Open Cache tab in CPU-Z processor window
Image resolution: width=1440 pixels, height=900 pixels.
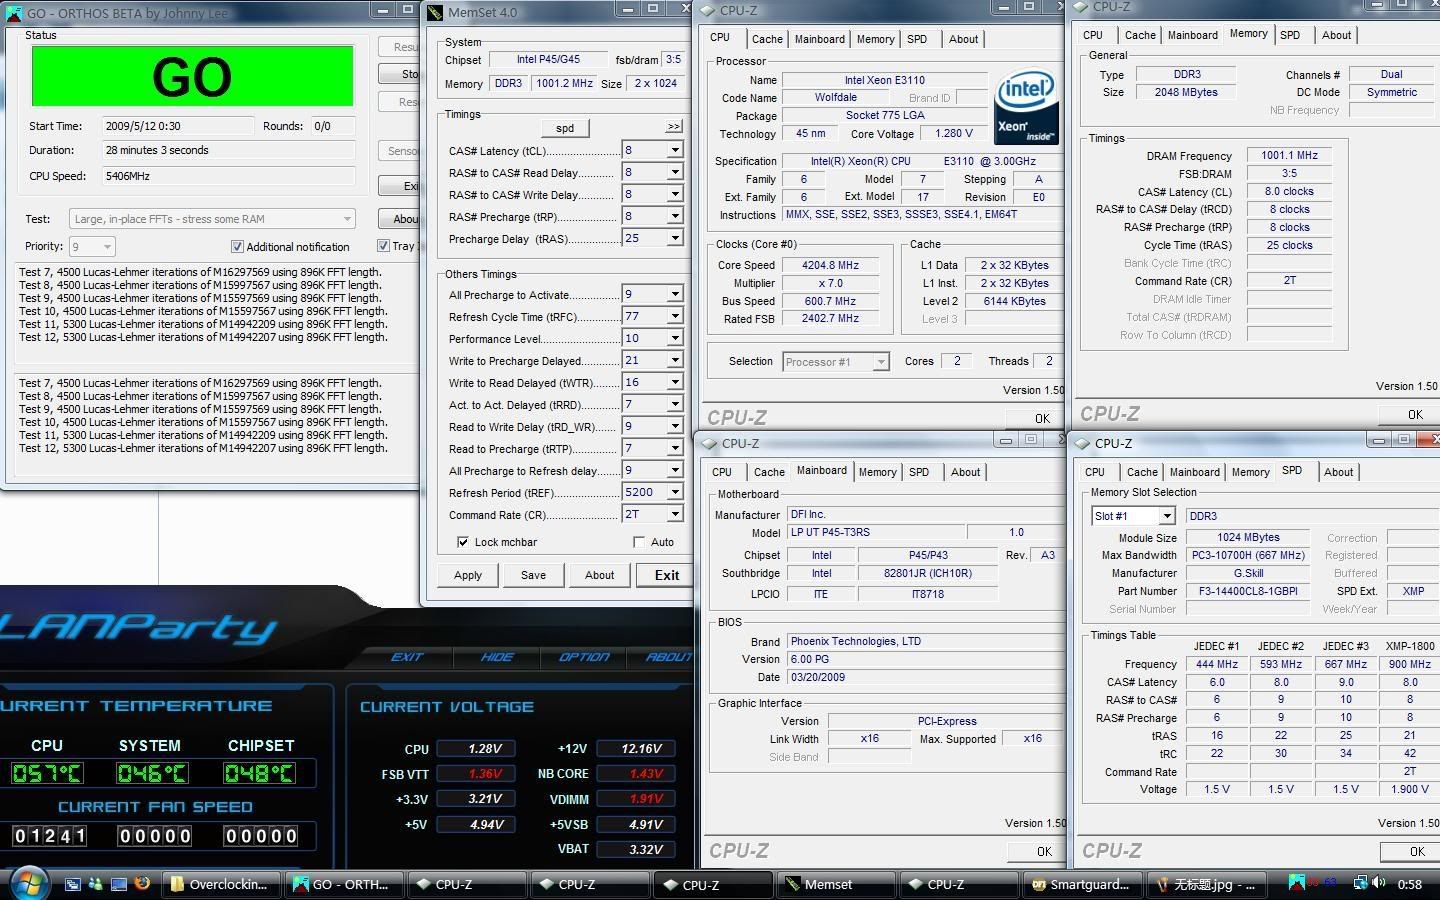point(767,39)
